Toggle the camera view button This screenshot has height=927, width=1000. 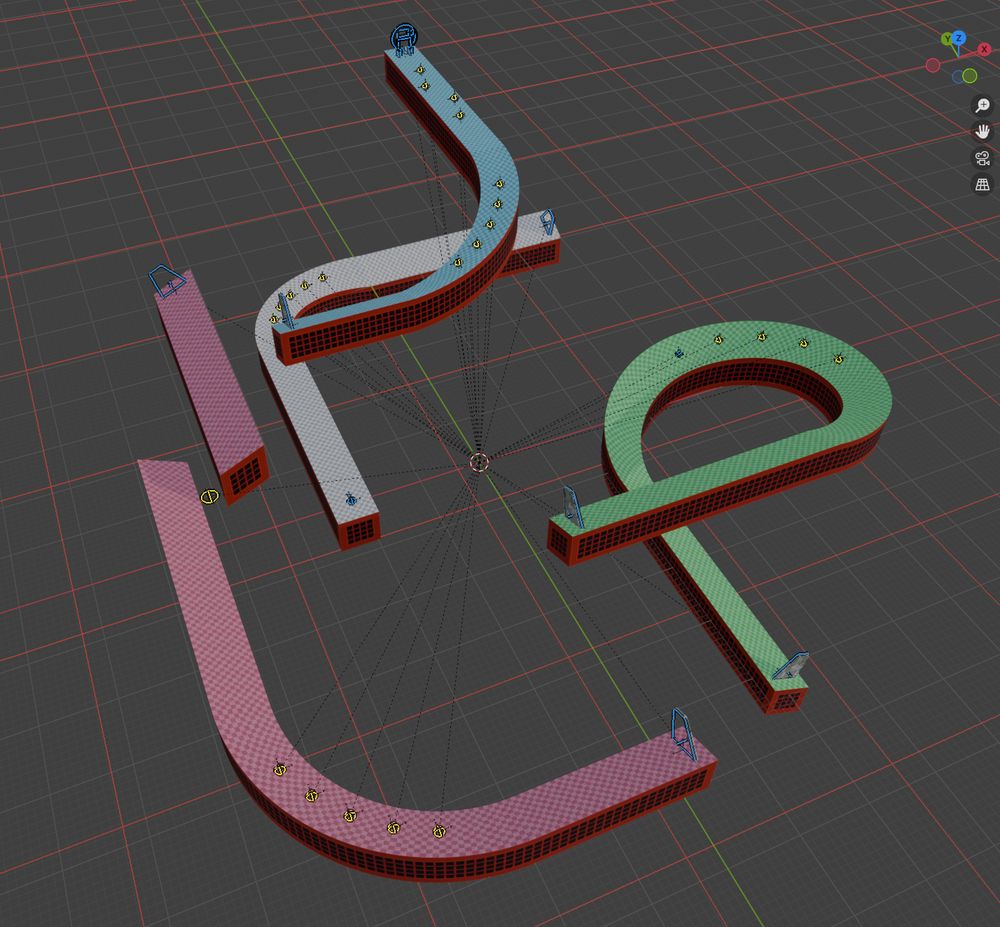pyautogui.click(x=982, y=158)
